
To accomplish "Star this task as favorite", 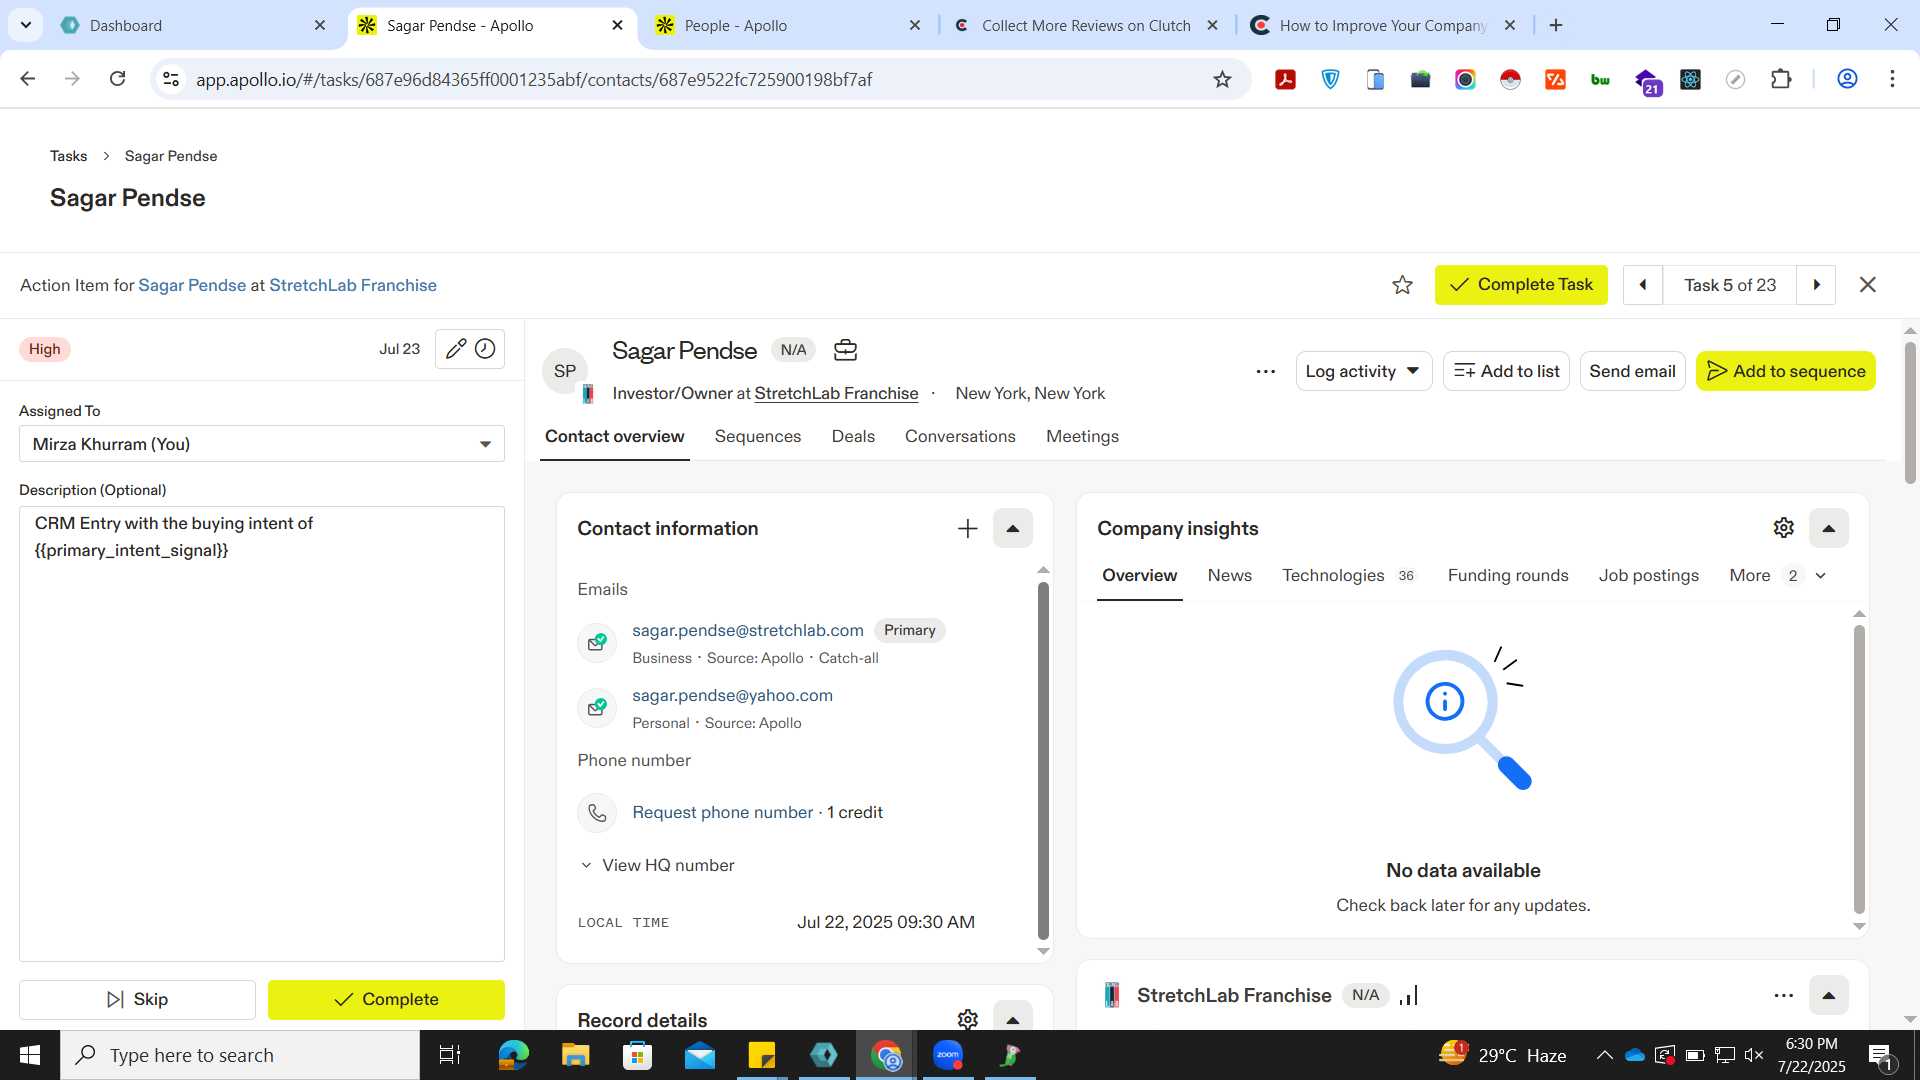I will click(x=1402, y=285).
